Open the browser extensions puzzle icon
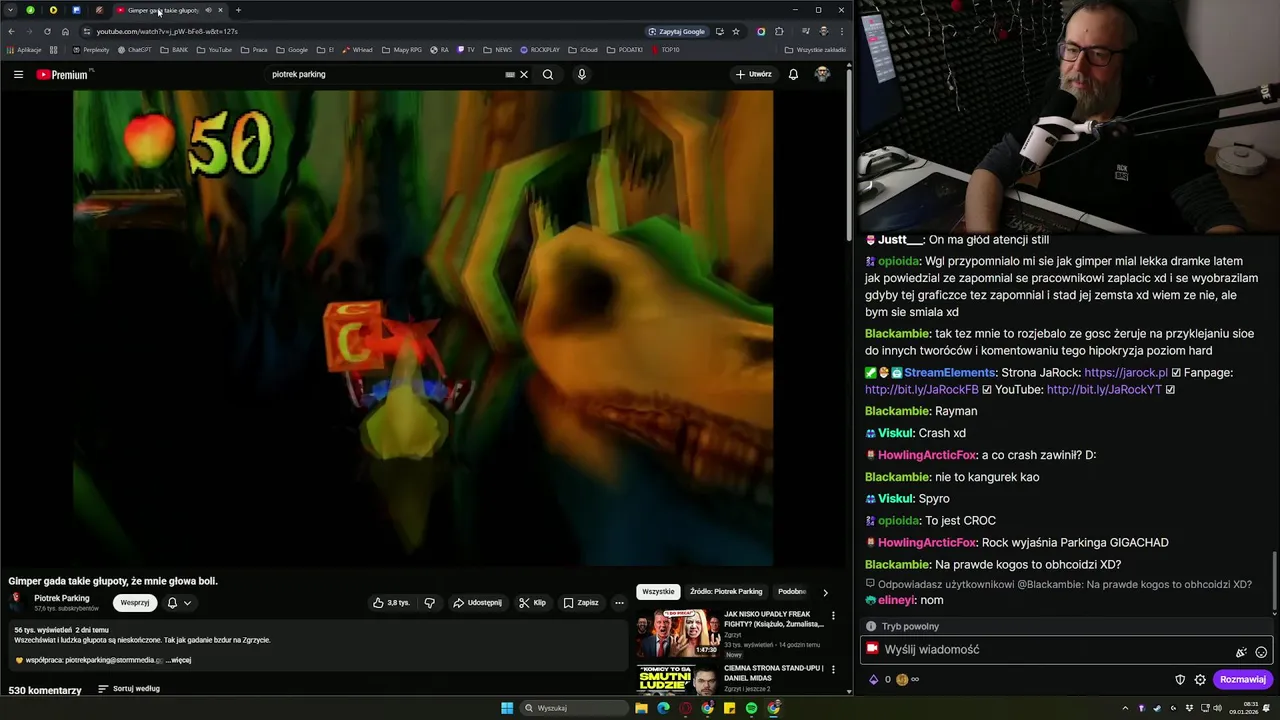 (x=779, y=31)
